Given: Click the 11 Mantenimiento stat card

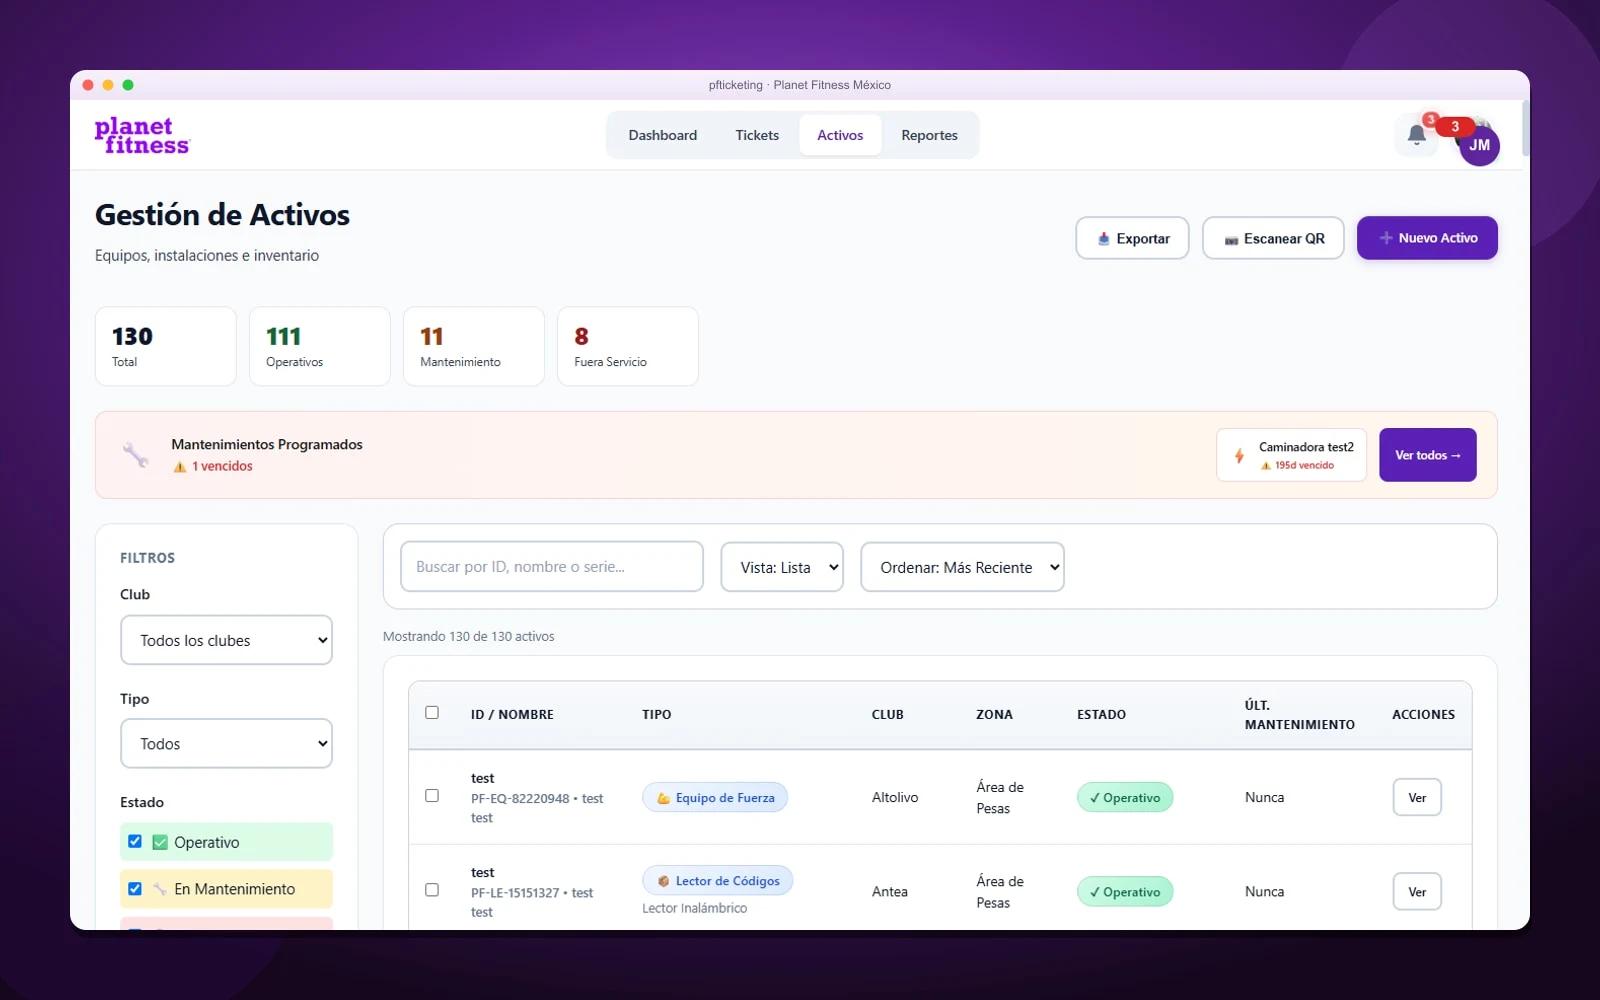Looking at the screenshot, I should (x=474, y=346).
